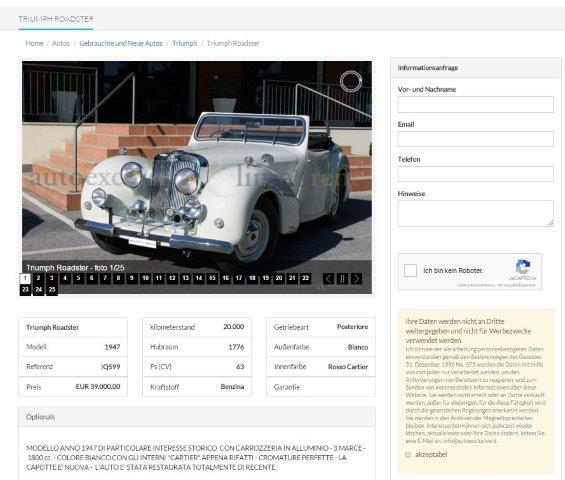Screen dimensions: 565x480
Task: Click the Außenfarbe value 'Bianco'
Action: pyautogui.click(x=358, y=347)
